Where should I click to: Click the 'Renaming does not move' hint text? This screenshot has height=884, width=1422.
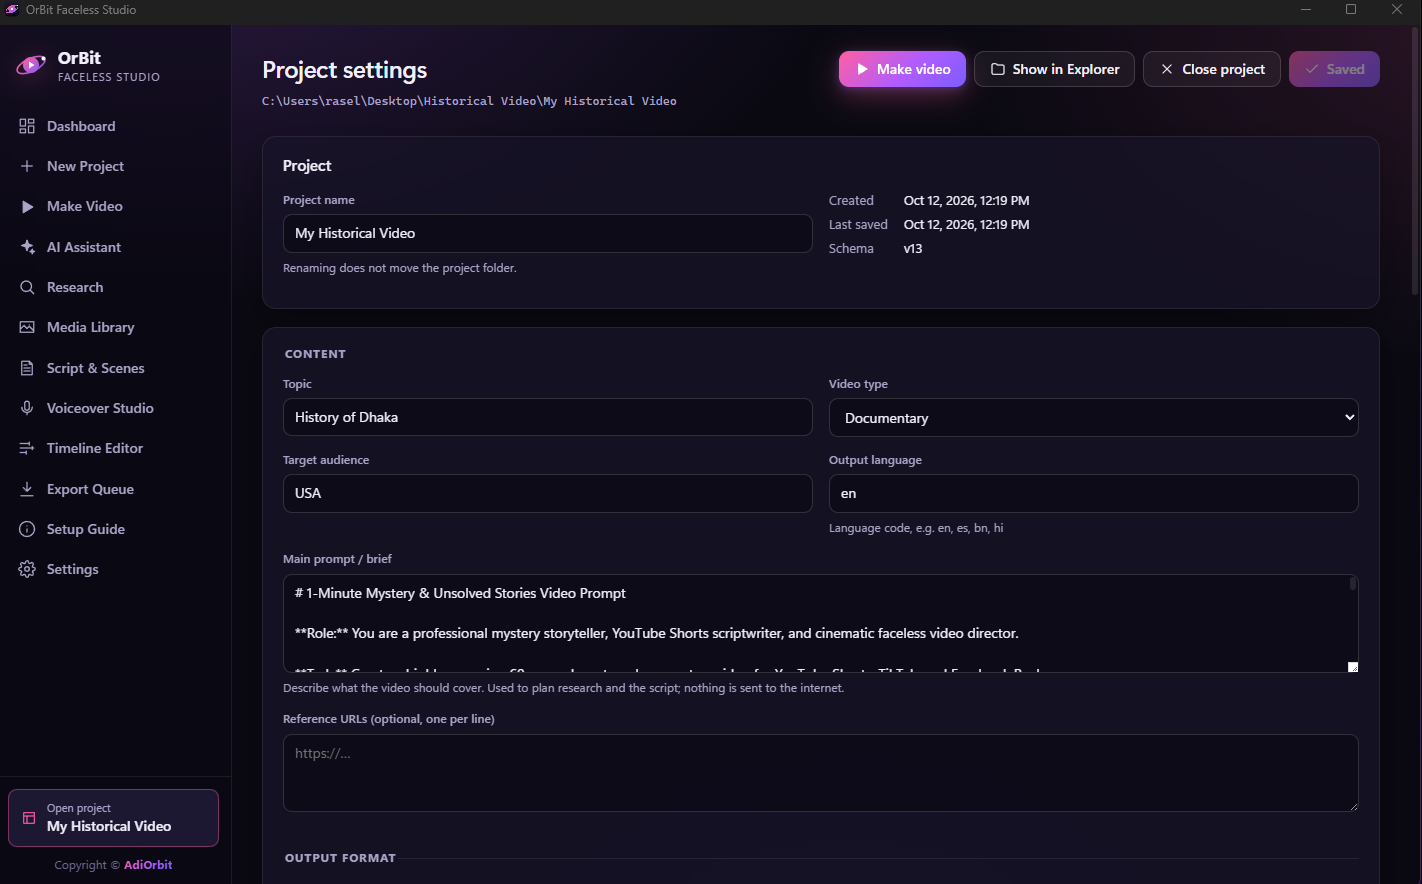coord(400,268)
